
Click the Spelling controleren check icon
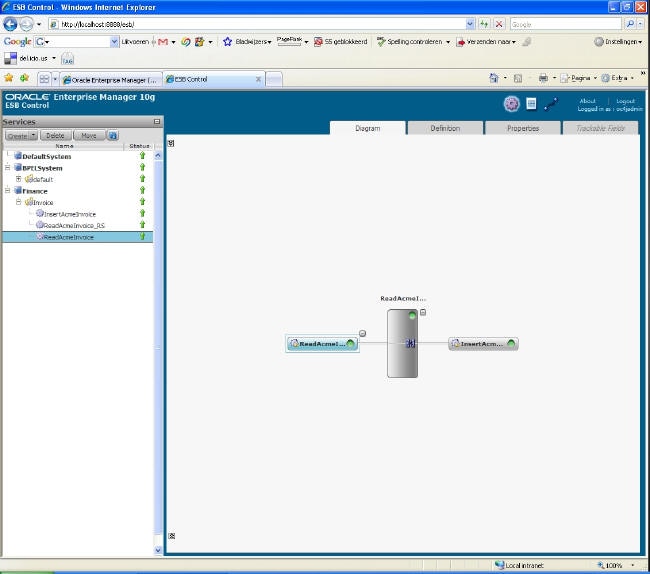point(381,41)
